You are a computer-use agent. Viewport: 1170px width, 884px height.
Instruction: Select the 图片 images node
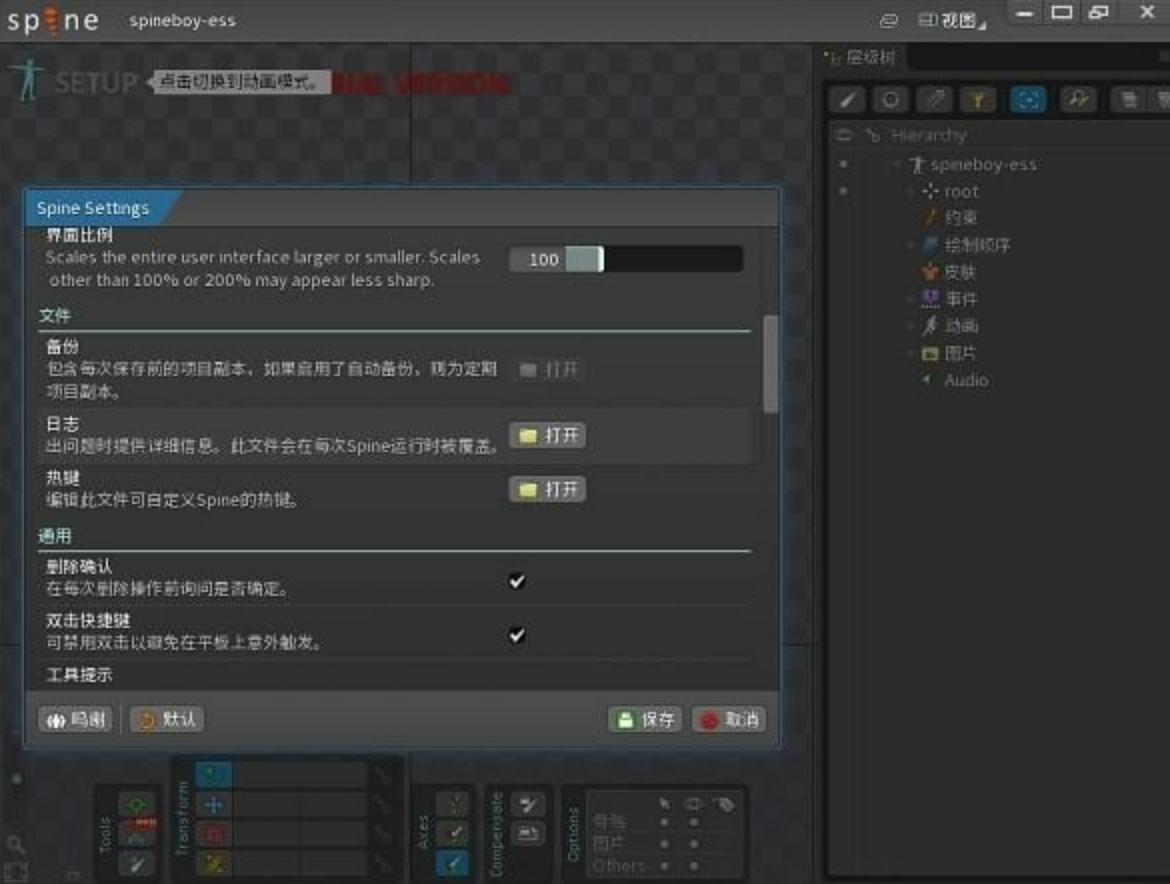[949, 353]
